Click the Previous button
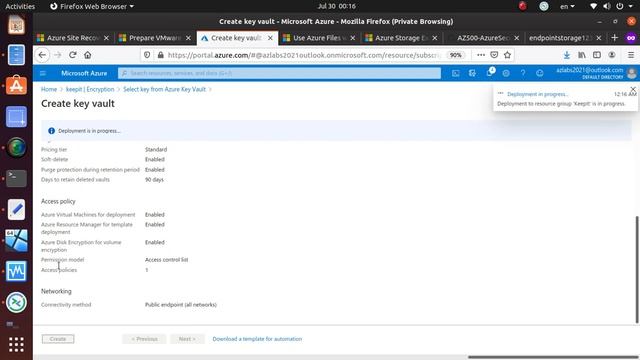Screen dimensions: 640x360 [x=144, y=339]
